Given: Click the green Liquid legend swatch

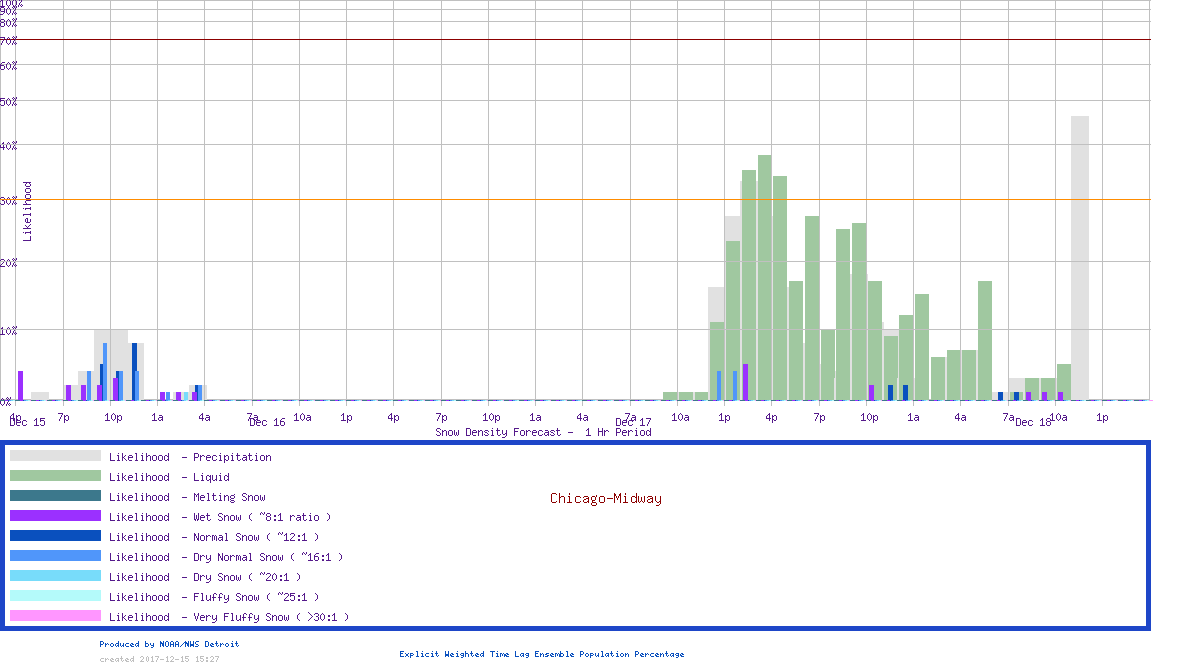Looking at the screenshot, I should tap(55, 477).
